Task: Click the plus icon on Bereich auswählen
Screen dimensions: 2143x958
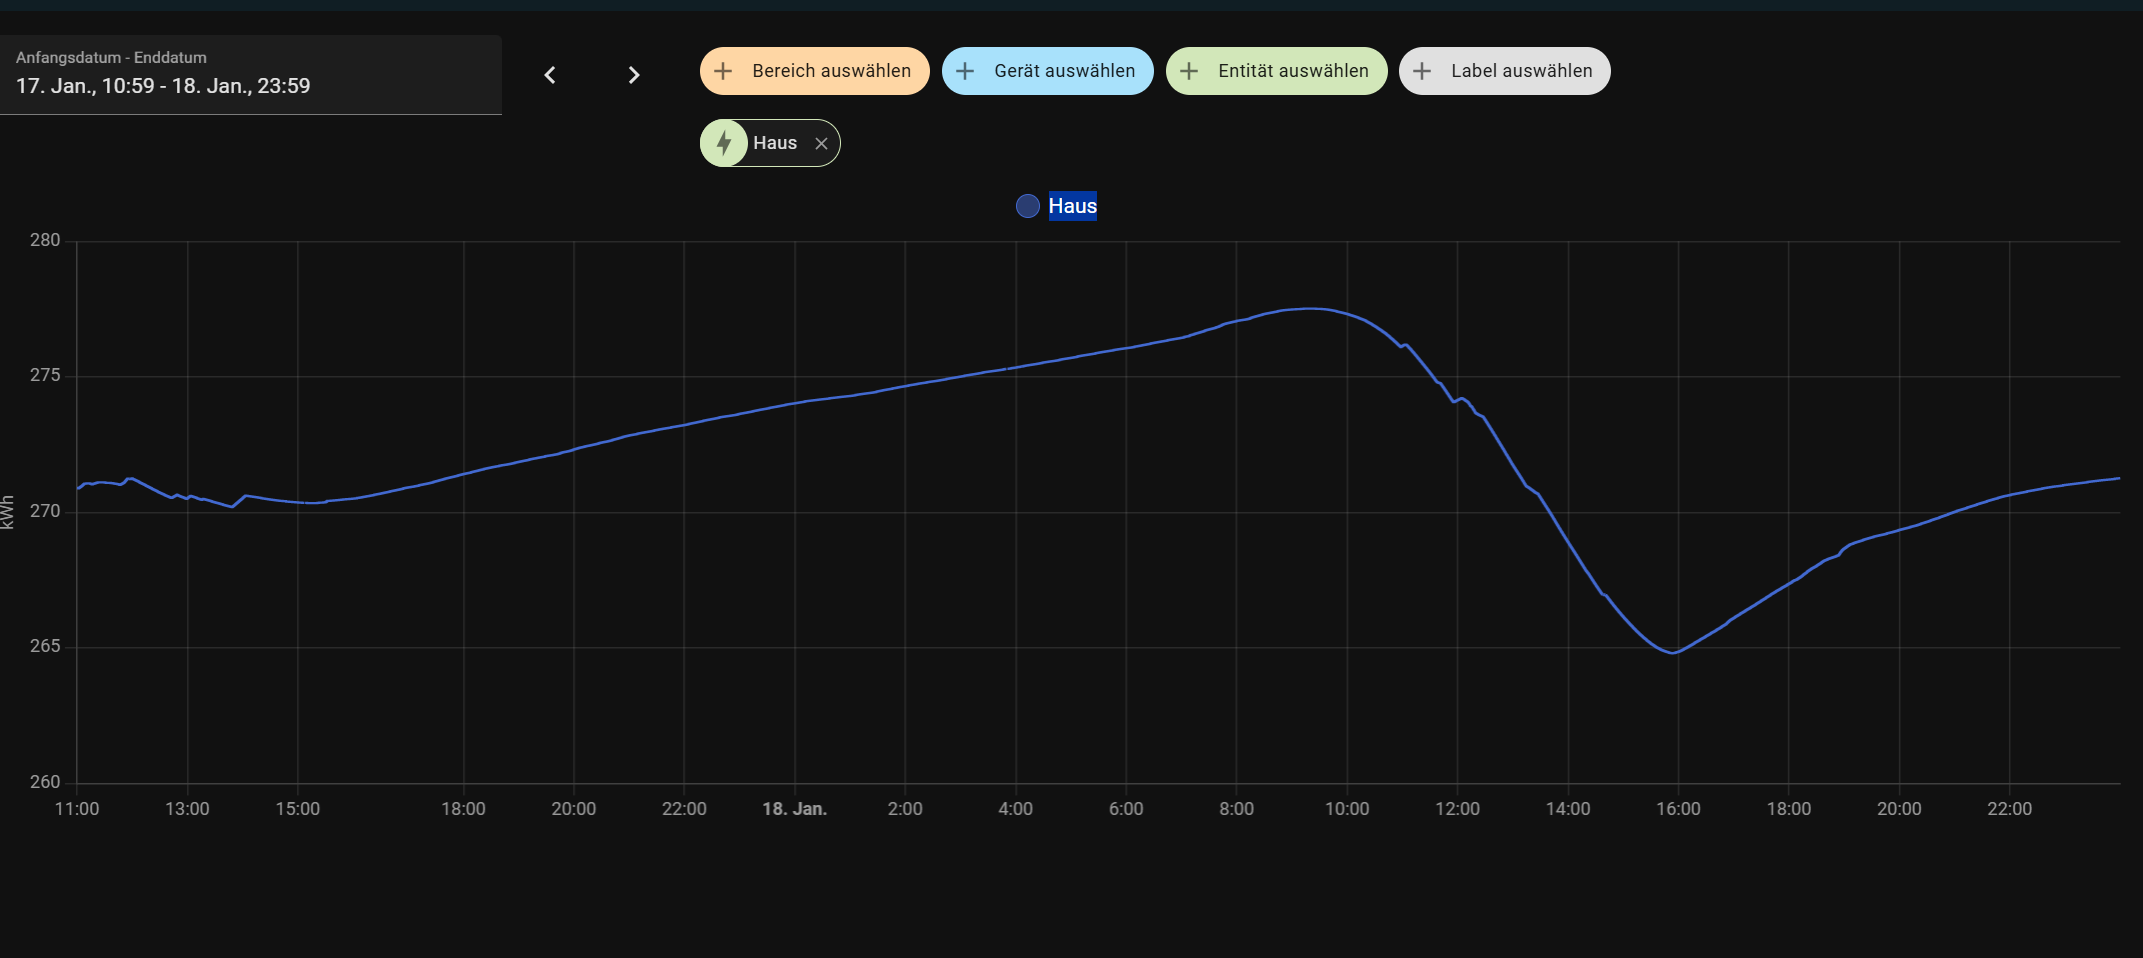Action: [x=724, y=71]
